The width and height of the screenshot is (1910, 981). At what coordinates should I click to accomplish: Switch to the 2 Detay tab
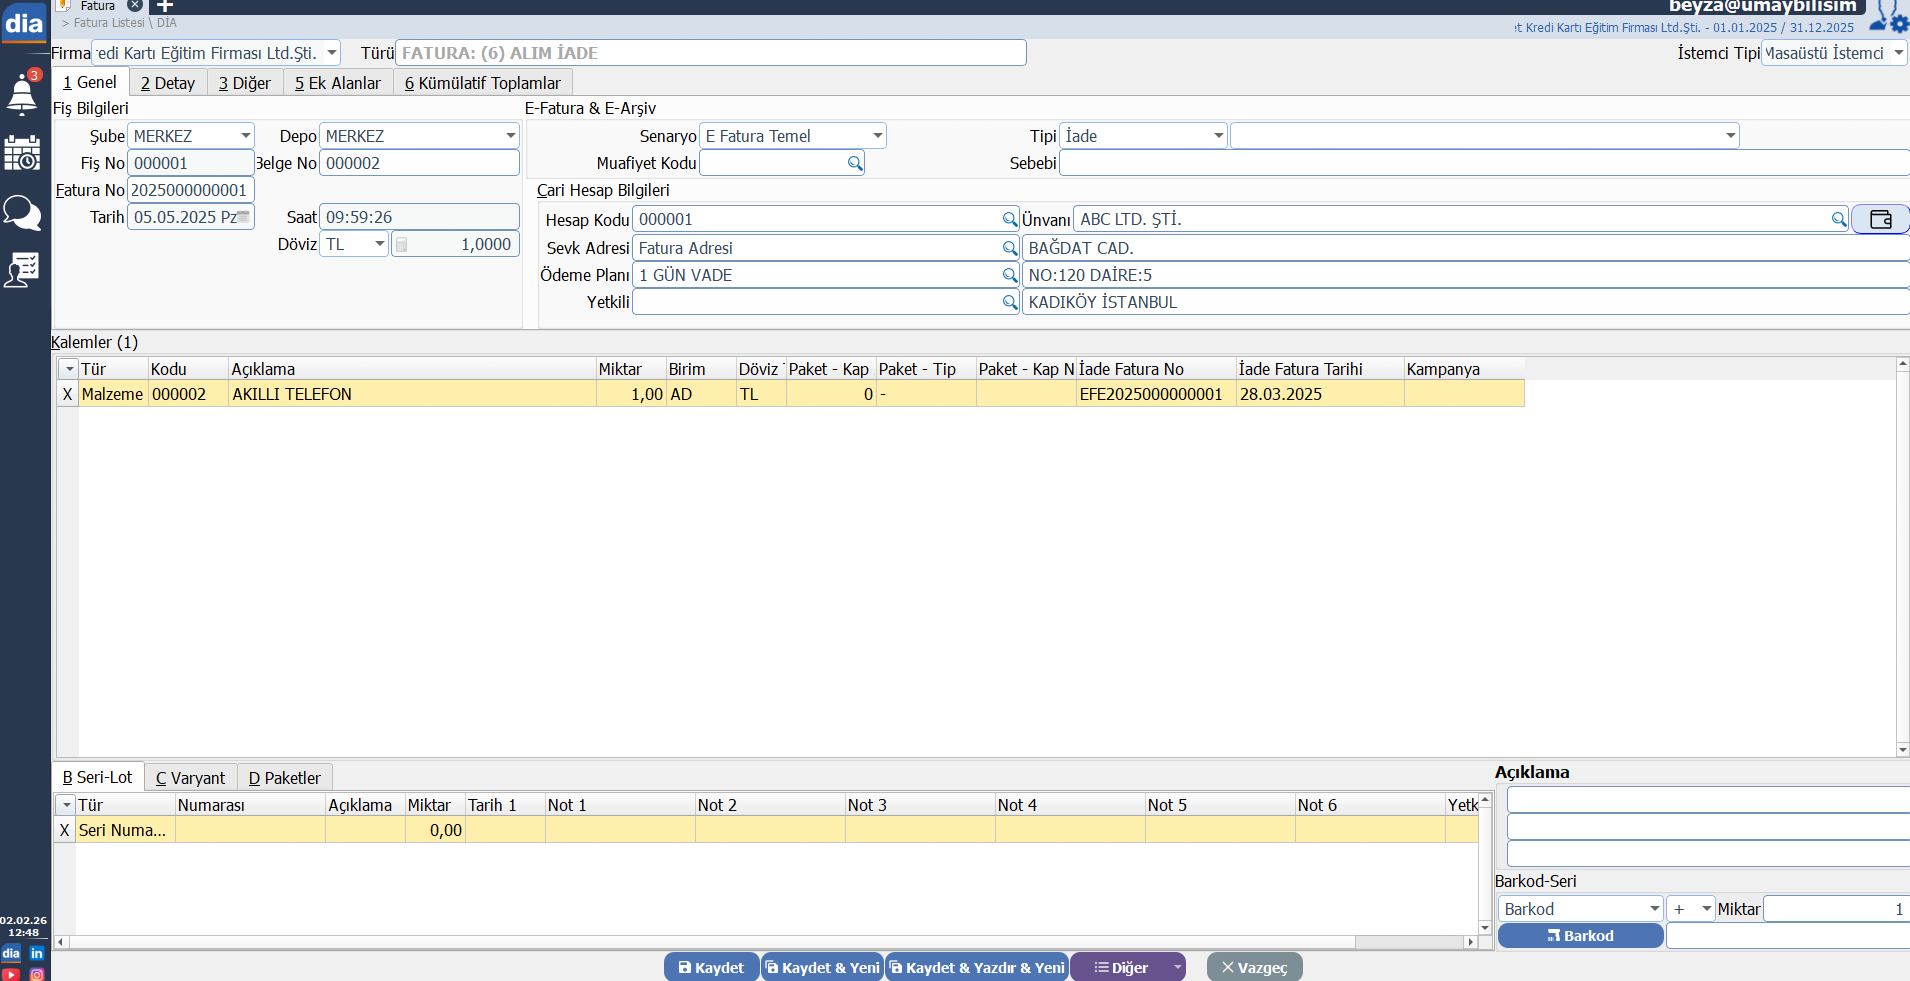click(168, 83)
